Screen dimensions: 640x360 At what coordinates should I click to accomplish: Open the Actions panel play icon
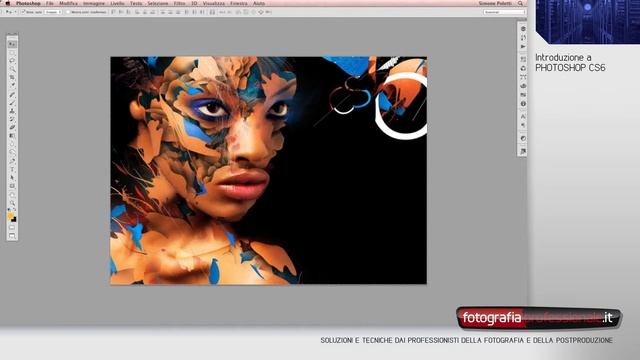tap(523, 47)
